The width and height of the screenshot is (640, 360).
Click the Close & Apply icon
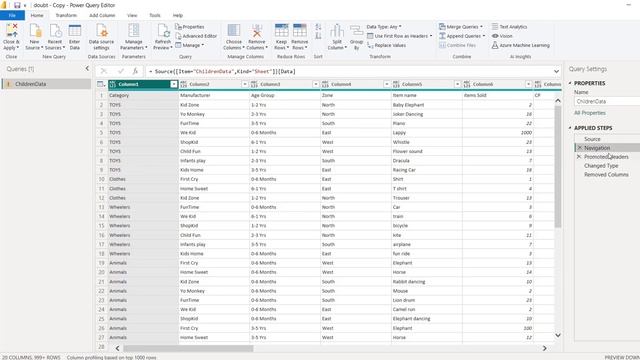pos(11,31)
